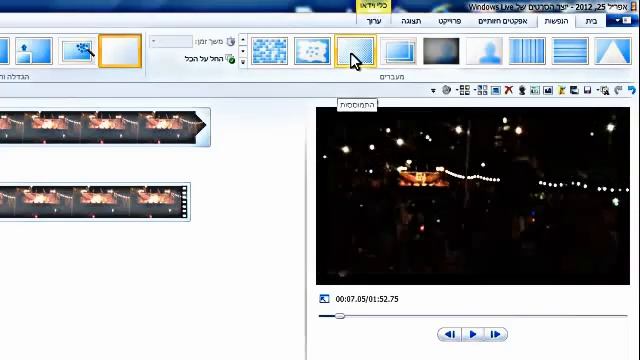Image resolution: width=640 pixels, height=360 pixels.
Task: Open the Project (פרוייקט) tab
Action: tap(449, 21)
